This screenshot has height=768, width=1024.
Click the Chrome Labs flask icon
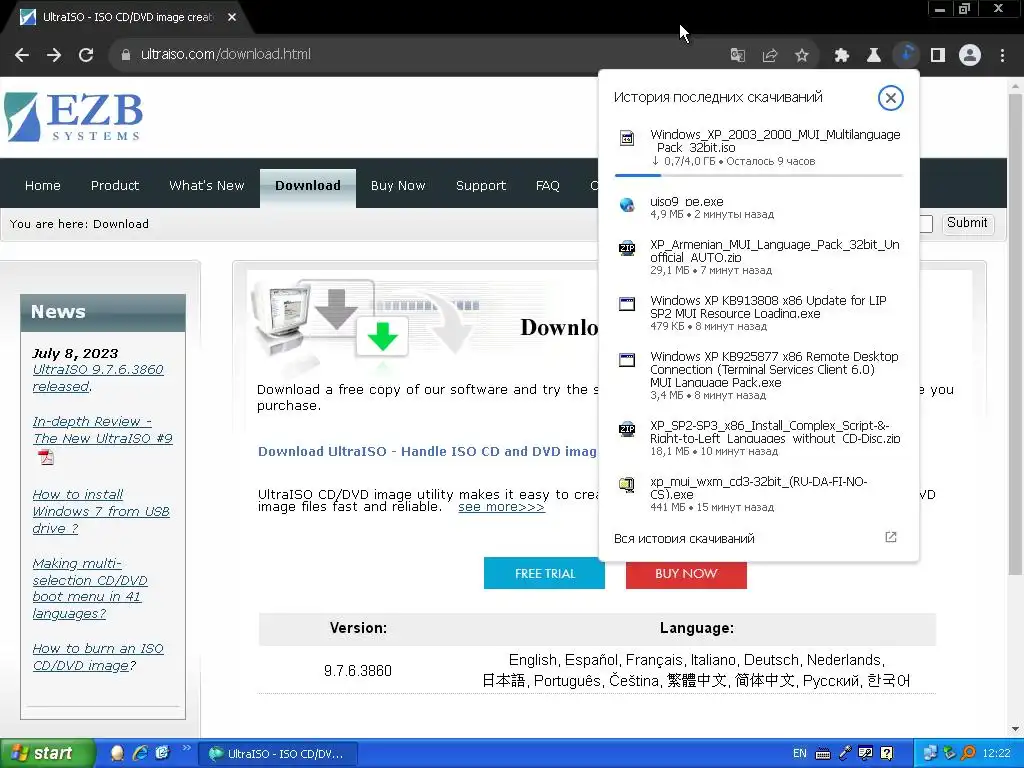pos(874,56)
